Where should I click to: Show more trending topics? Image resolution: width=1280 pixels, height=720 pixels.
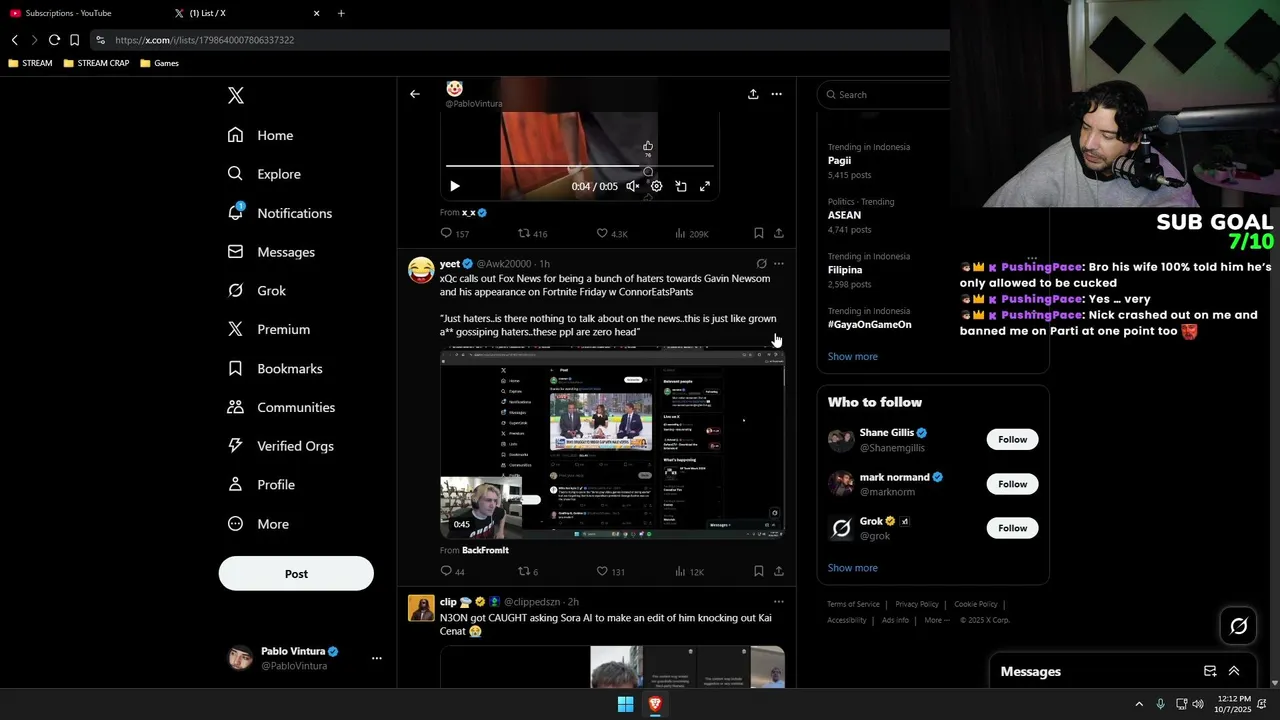pos(852,356)
